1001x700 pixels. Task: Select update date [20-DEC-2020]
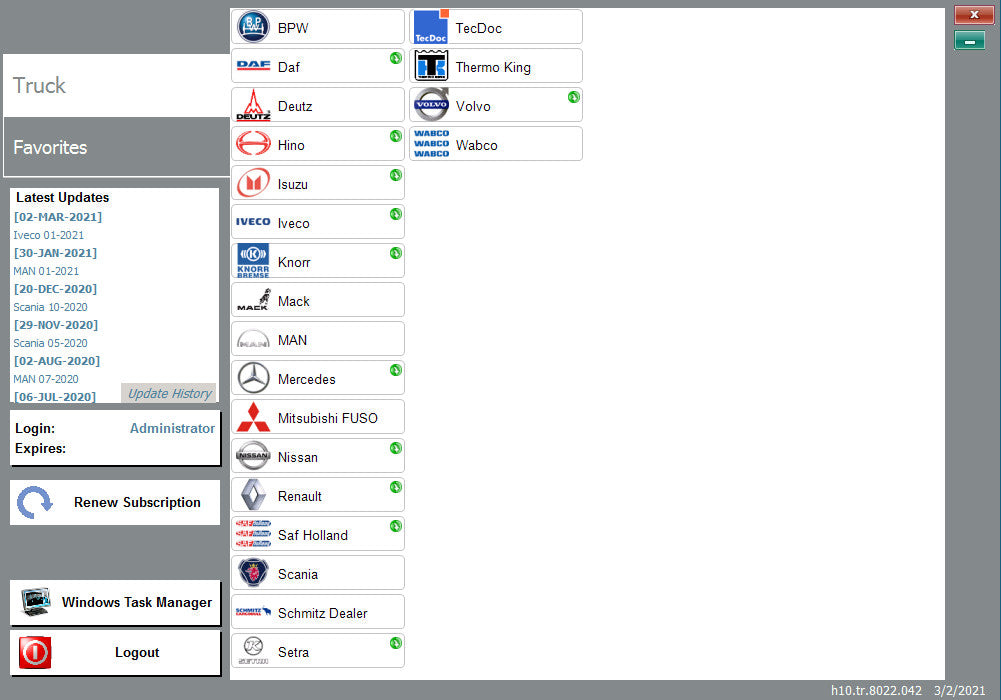[56, 288]
